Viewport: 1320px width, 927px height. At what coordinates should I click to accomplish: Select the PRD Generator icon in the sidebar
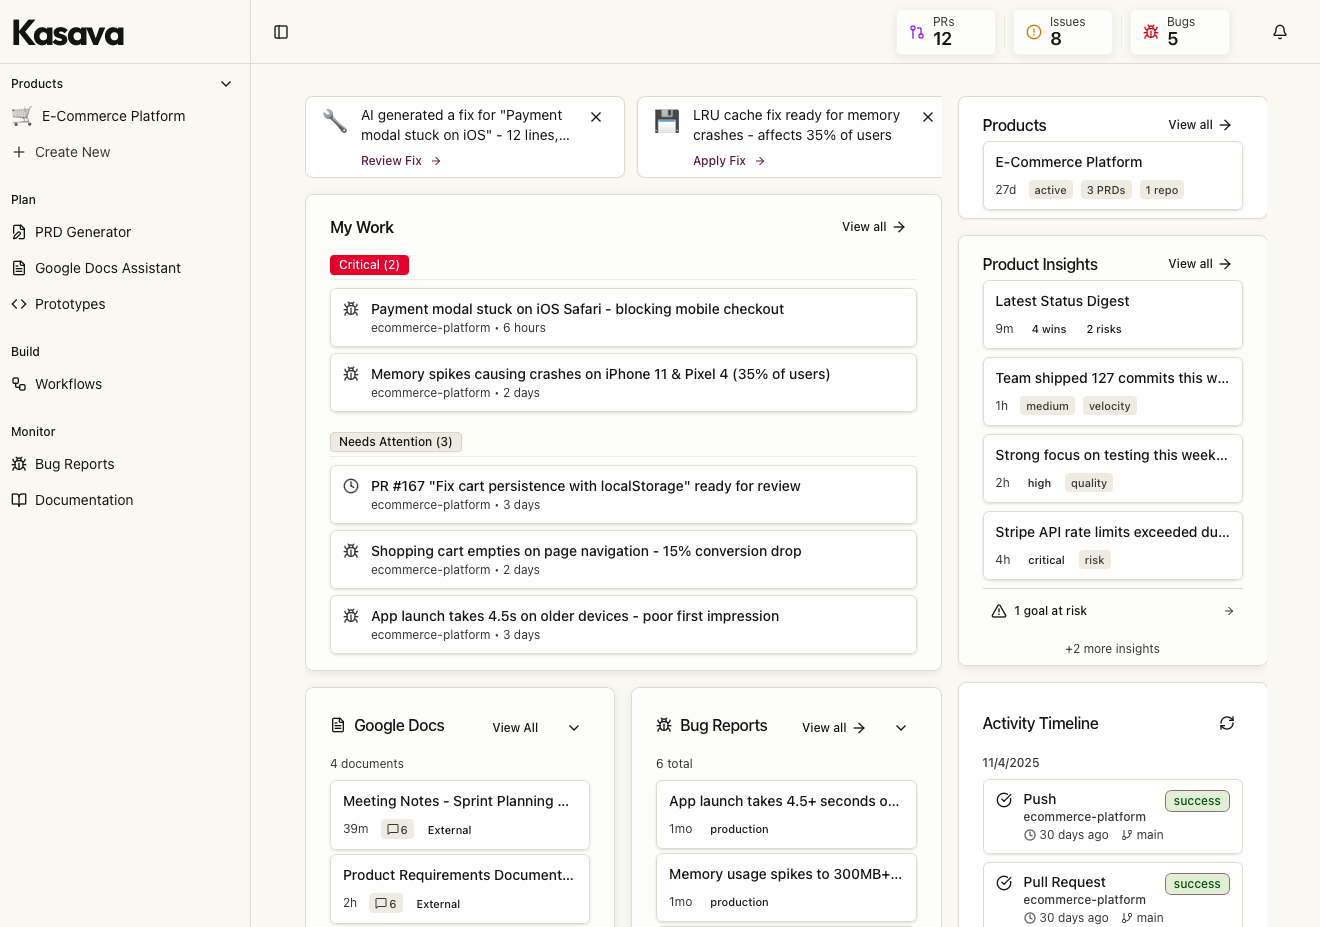click(20, 232)
